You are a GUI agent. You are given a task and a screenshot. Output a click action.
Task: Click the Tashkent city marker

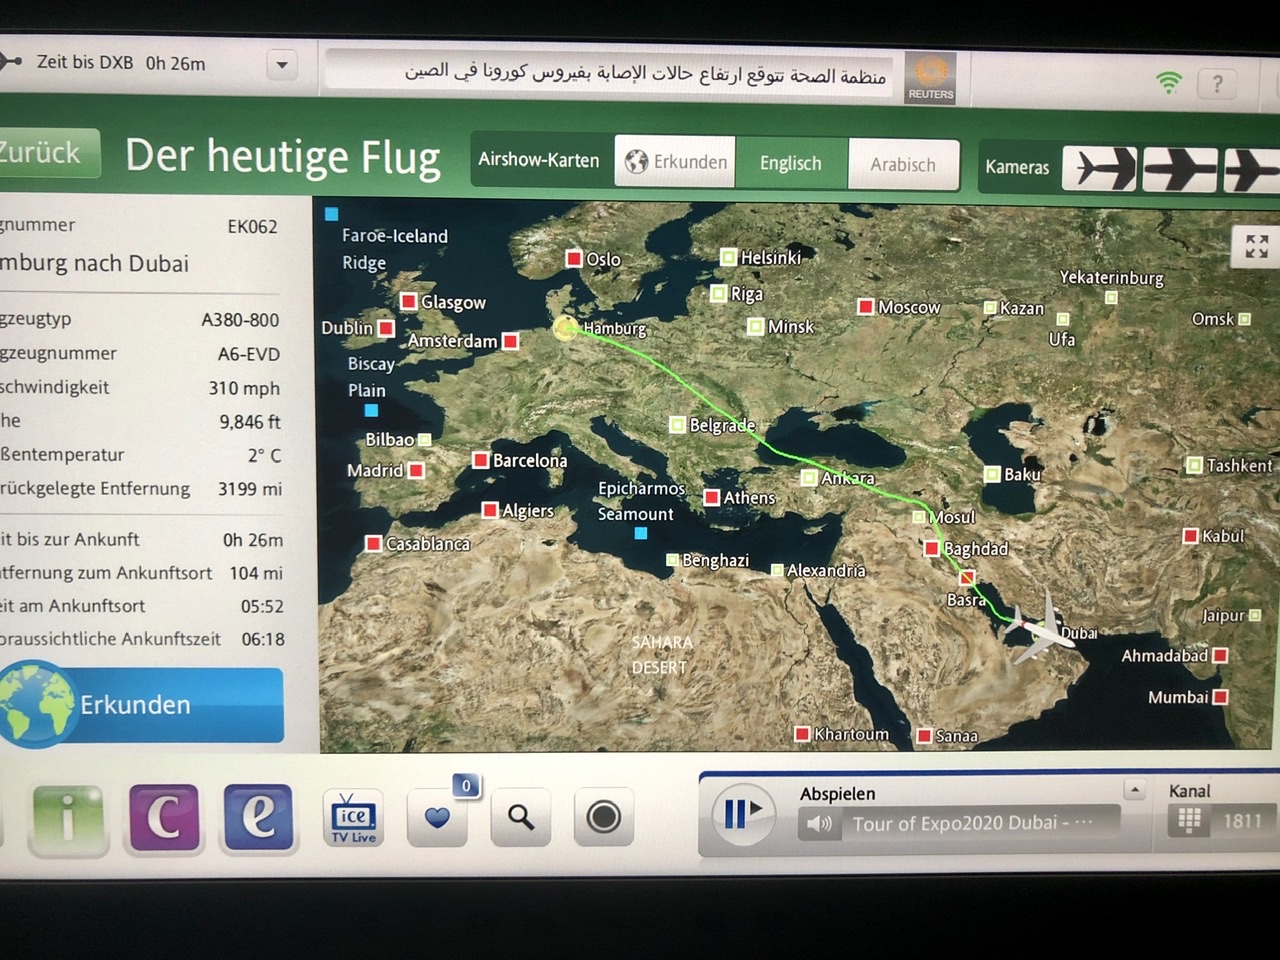click(1194, 465)
